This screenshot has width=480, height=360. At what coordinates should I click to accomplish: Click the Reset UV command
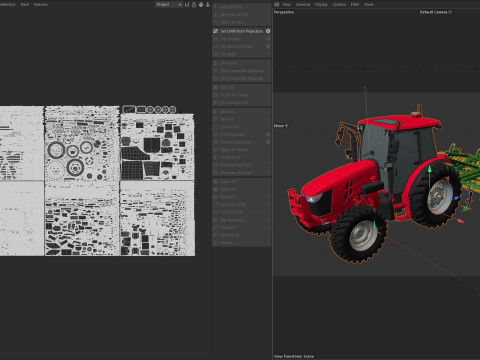point(241,197)
